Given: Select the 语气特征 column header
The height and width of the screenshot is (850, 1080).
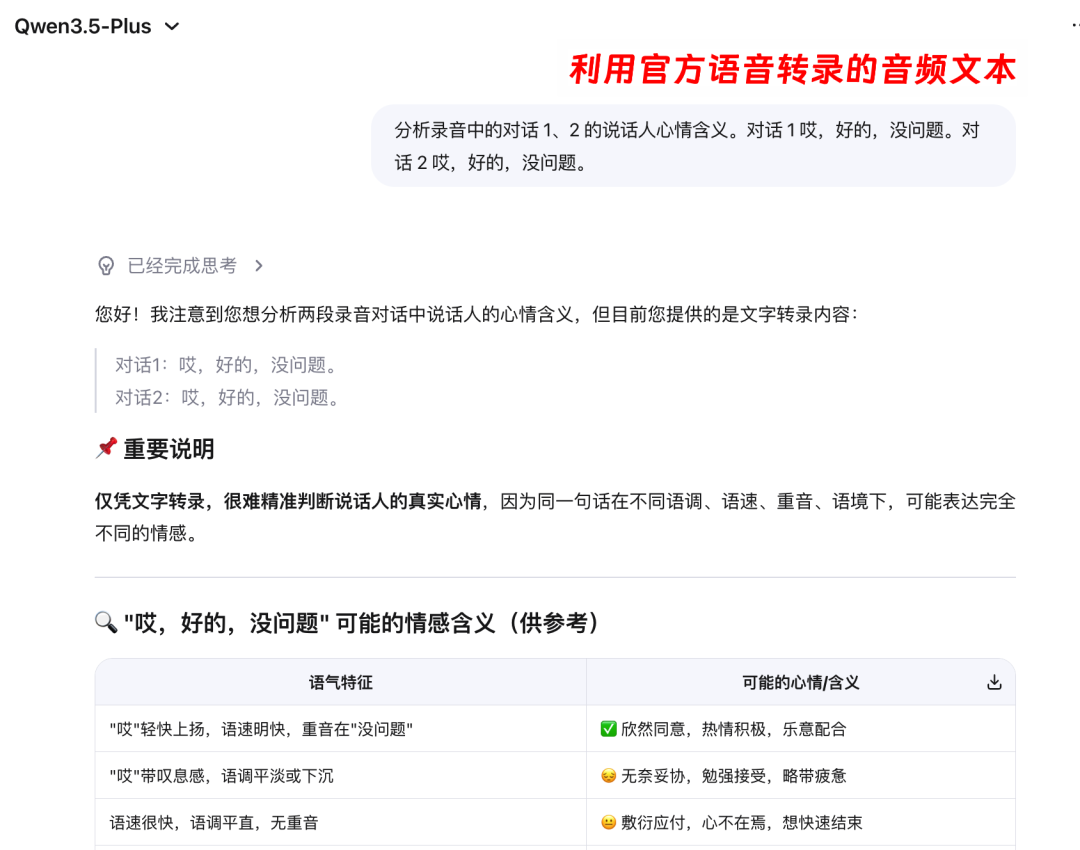Looking at the screenshot, I should (340, 681).
